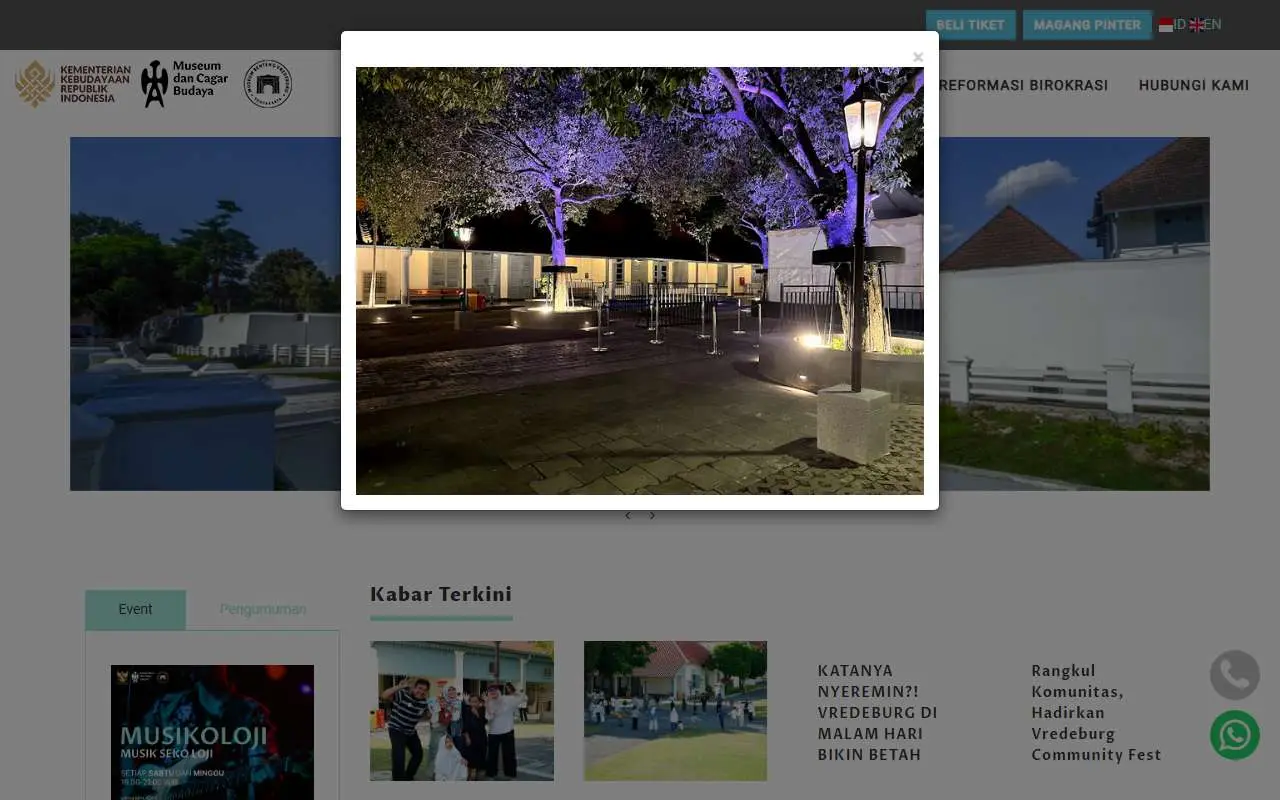Read 'KATANYA NYEREMIN?! VREDEBURG DI MALAM HARI' article
The image size is (1280, 800).
tap(878, 712)
